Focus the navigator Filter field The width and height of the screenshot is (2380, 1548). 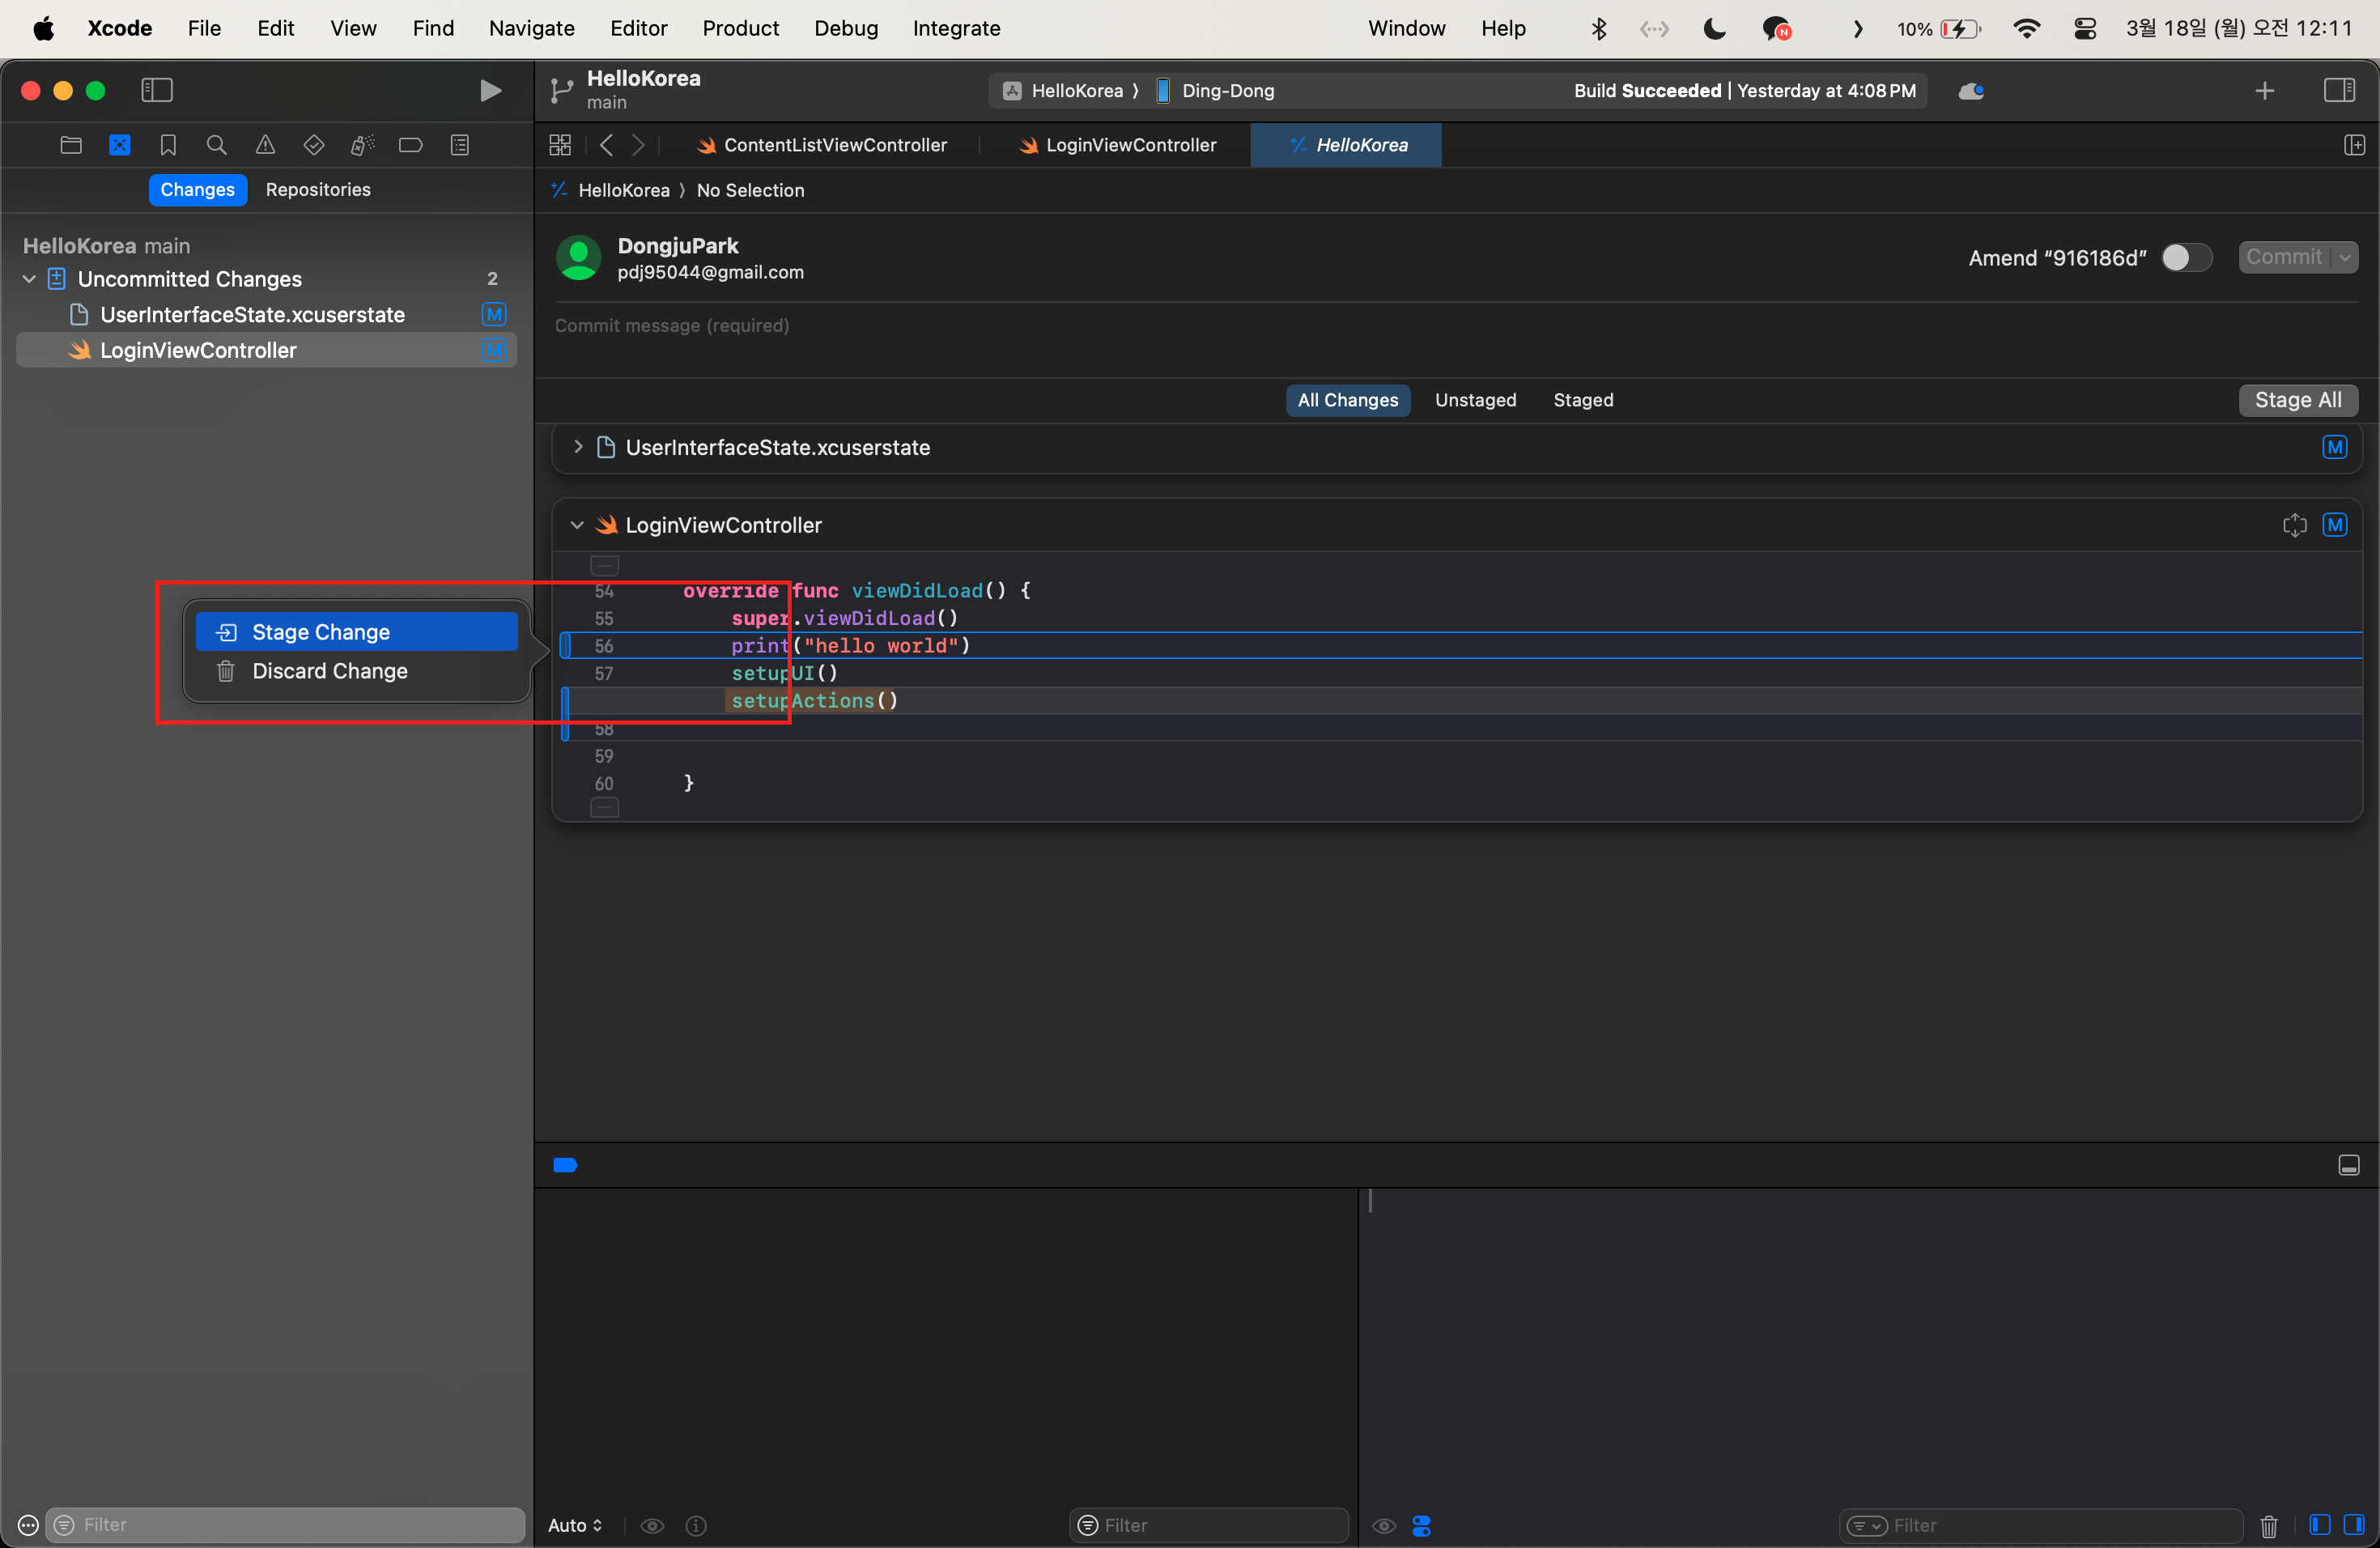[285, 1525]
